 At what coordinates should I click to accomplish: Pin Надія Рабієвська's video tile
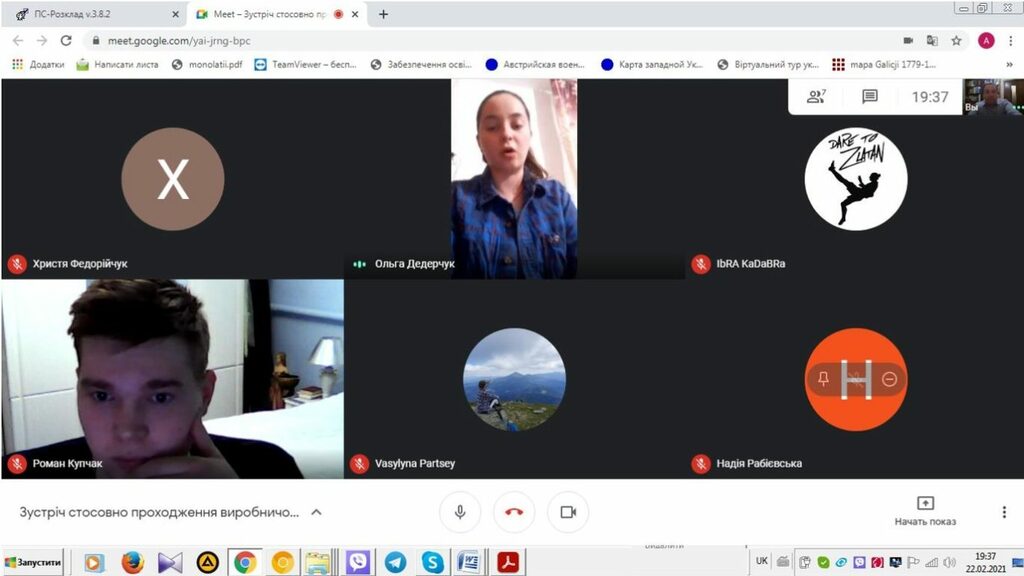click(823, 378)
